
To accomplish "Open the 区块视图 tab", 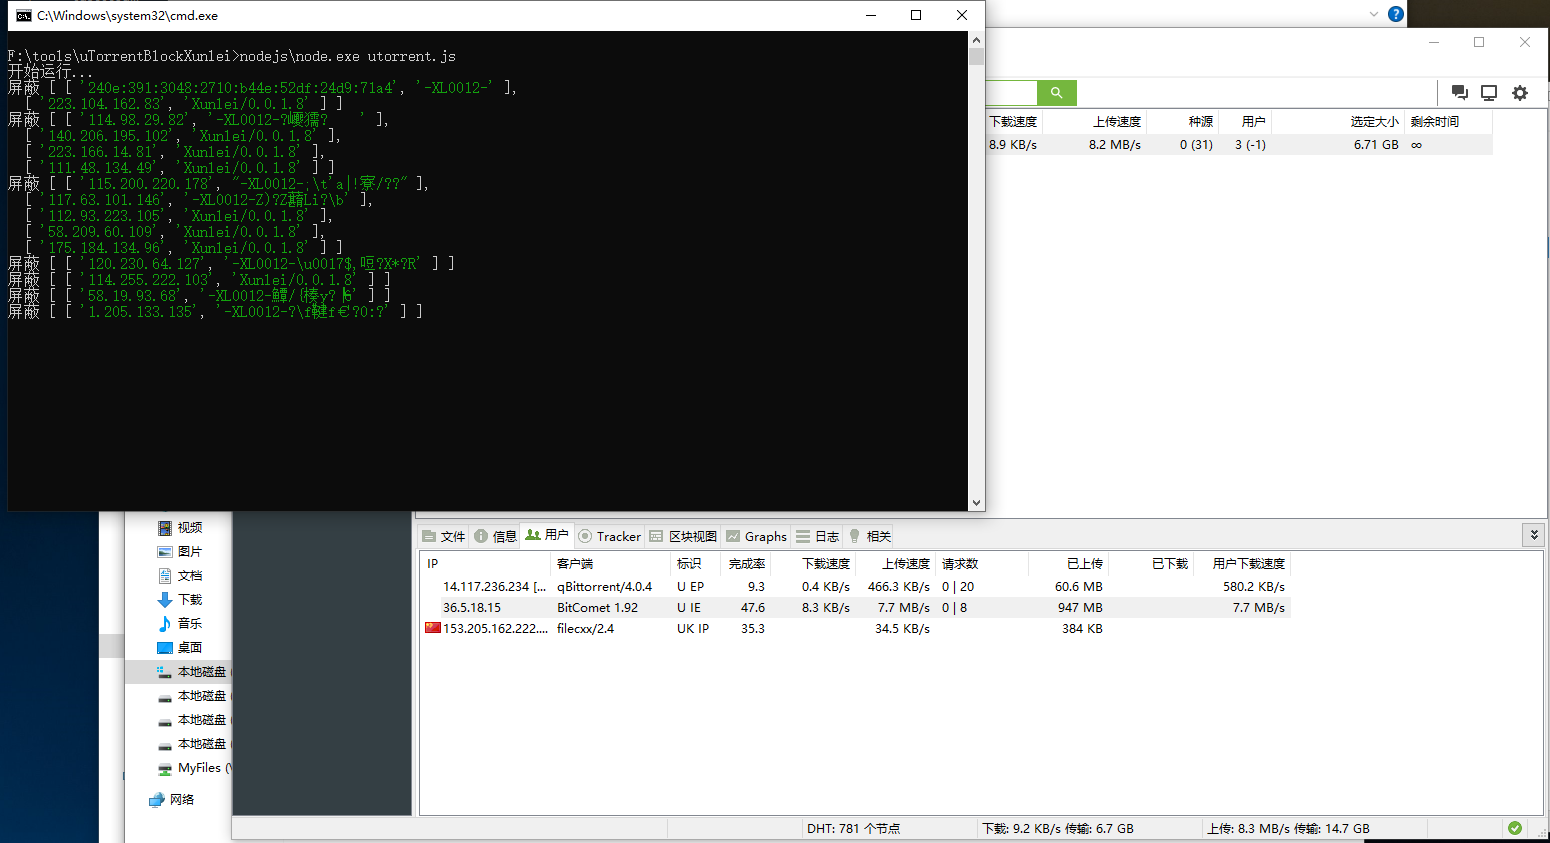I will 683,536.
